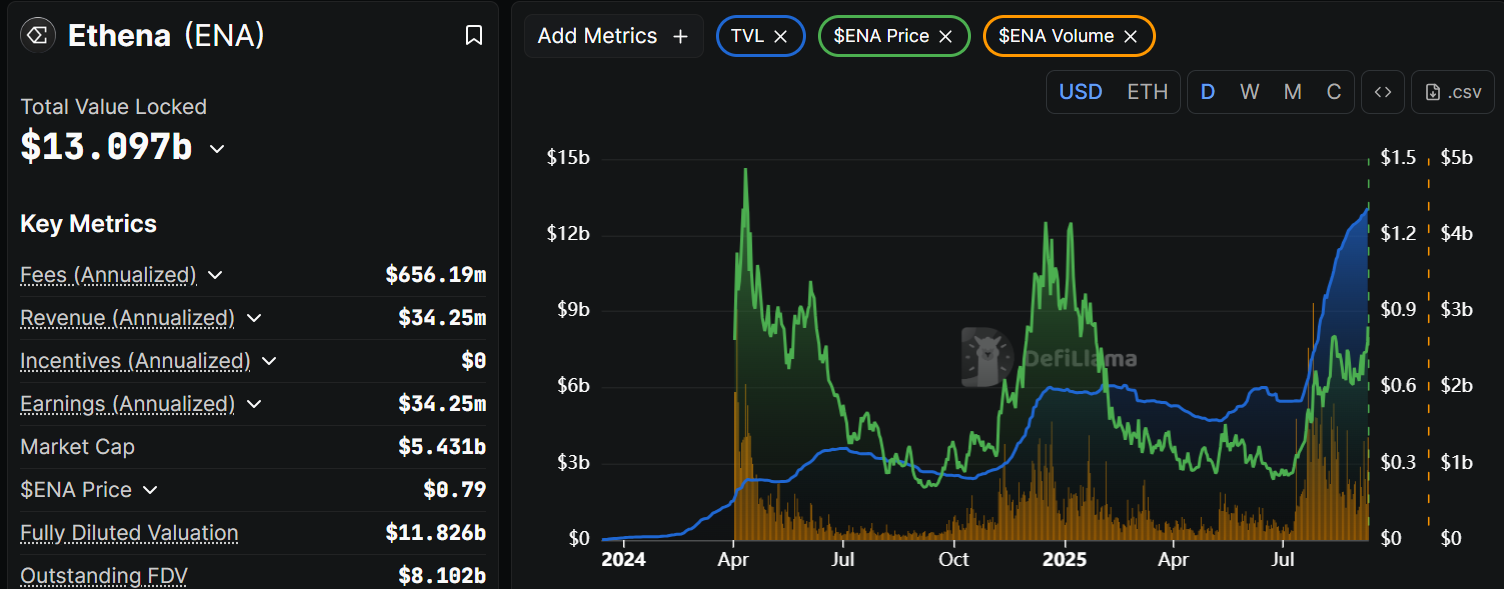Click the $5b volume axis label

coord(1456,158)
